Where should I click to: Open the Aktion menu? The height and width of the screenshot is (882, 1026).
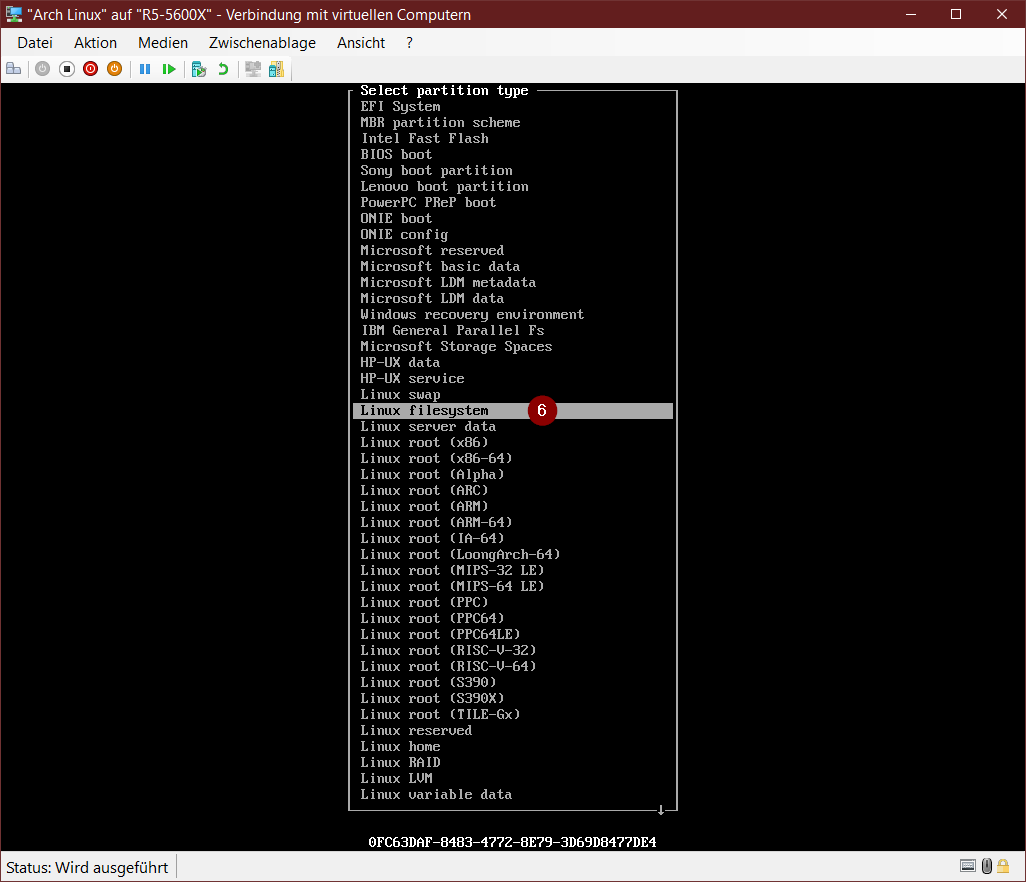coord(96,43)
